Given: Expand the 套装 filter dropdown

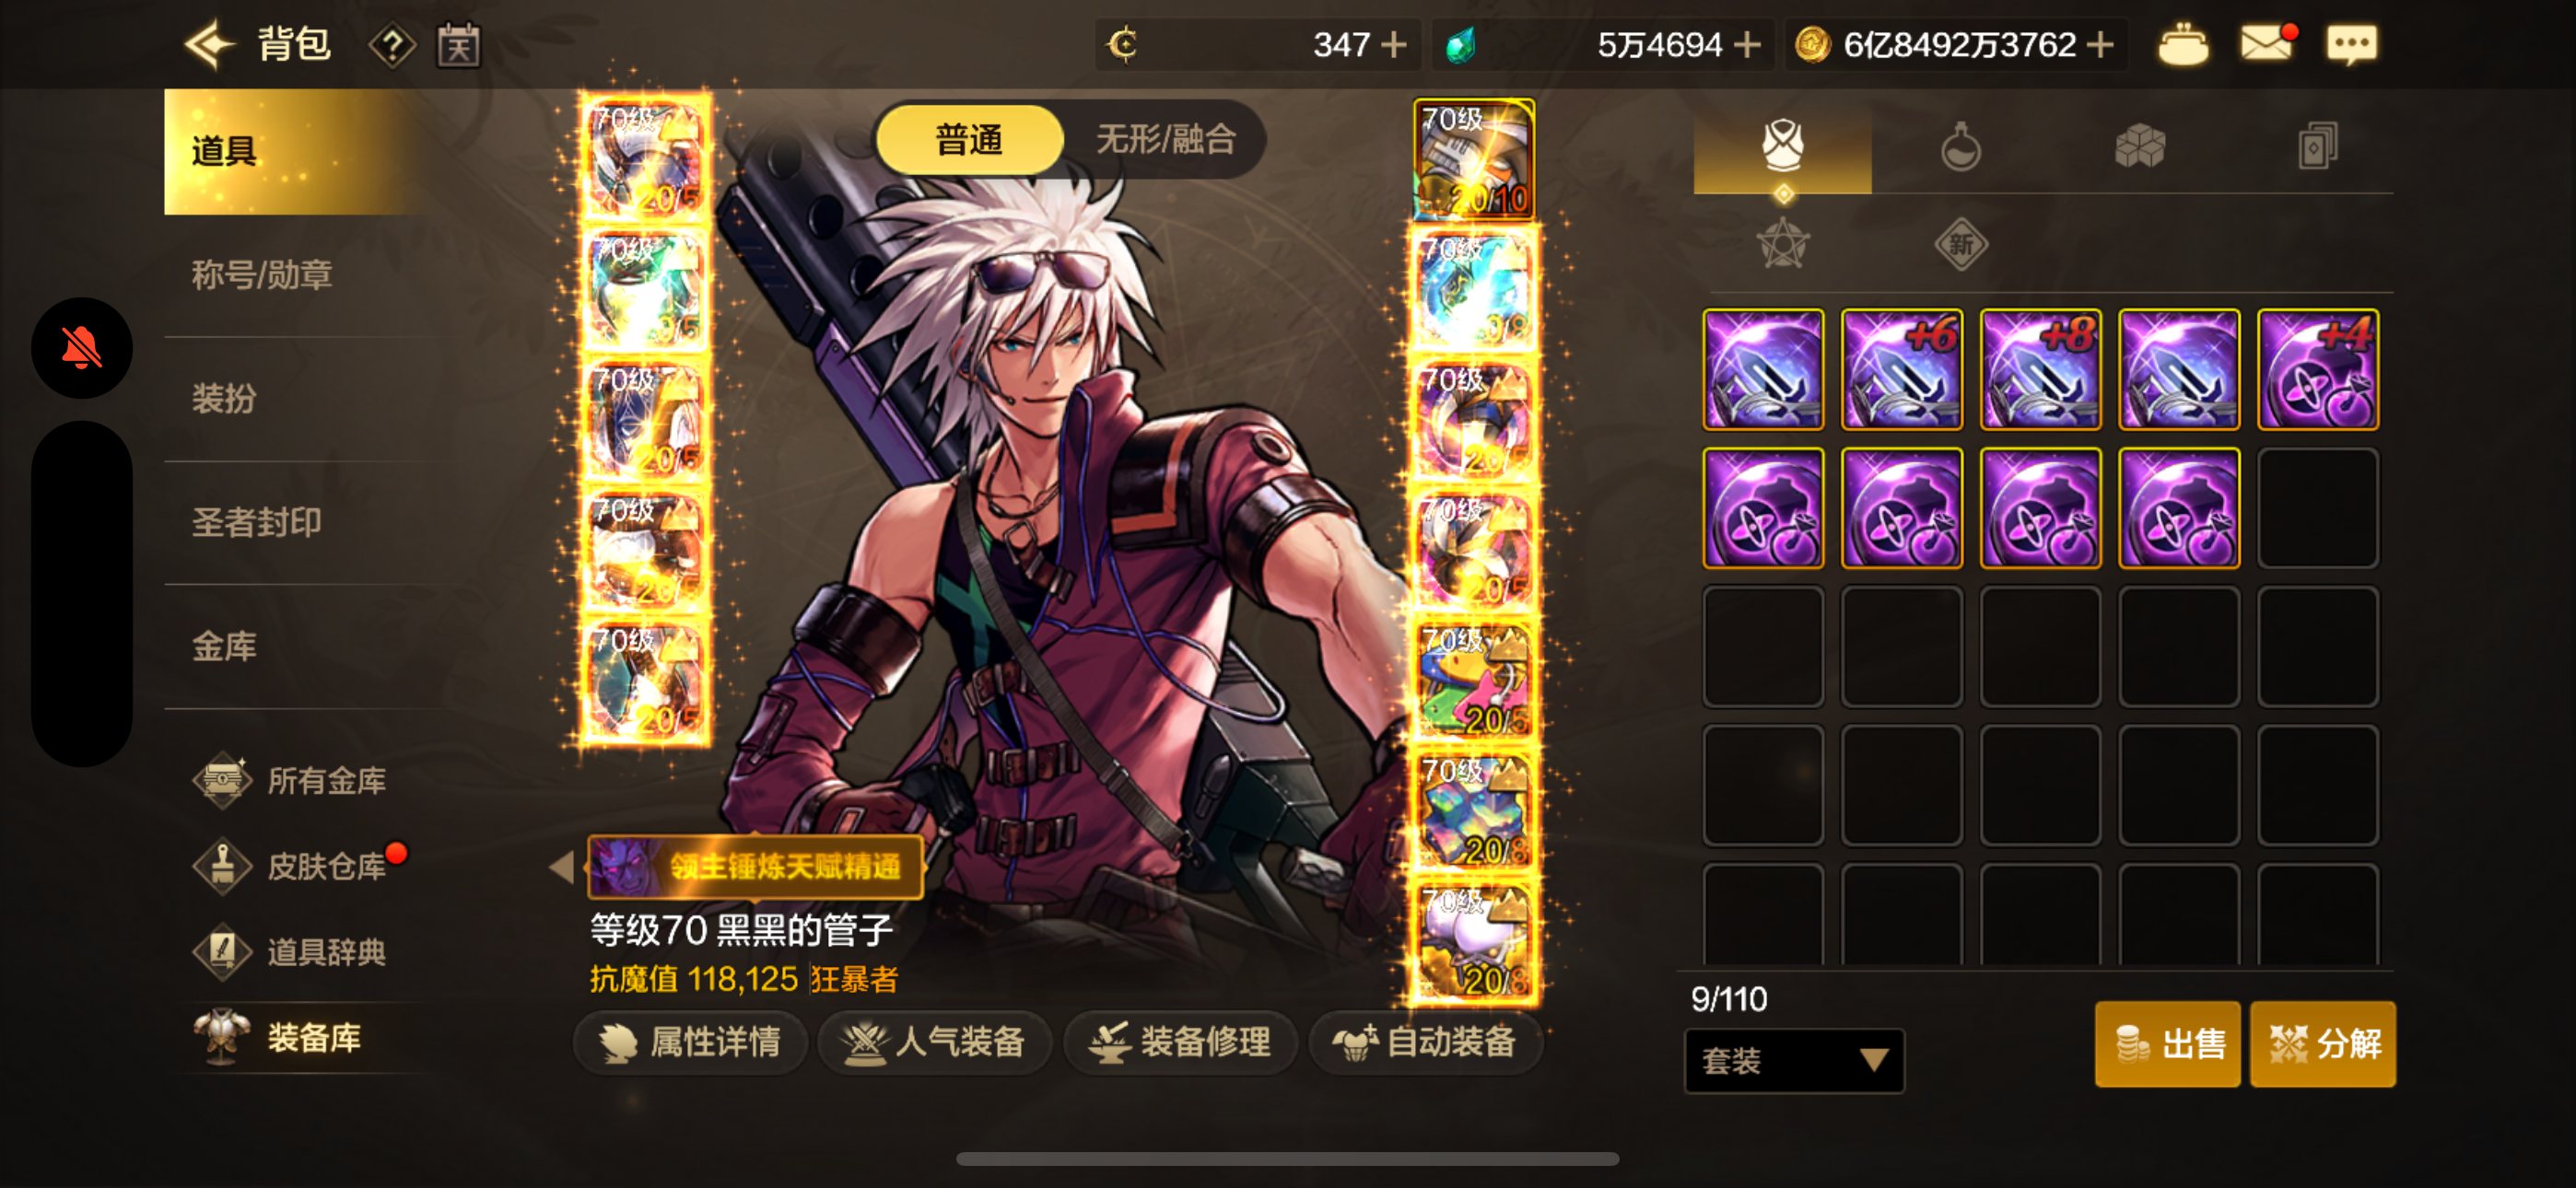Looking at the screenshot, I should tap(1795, 1060).
